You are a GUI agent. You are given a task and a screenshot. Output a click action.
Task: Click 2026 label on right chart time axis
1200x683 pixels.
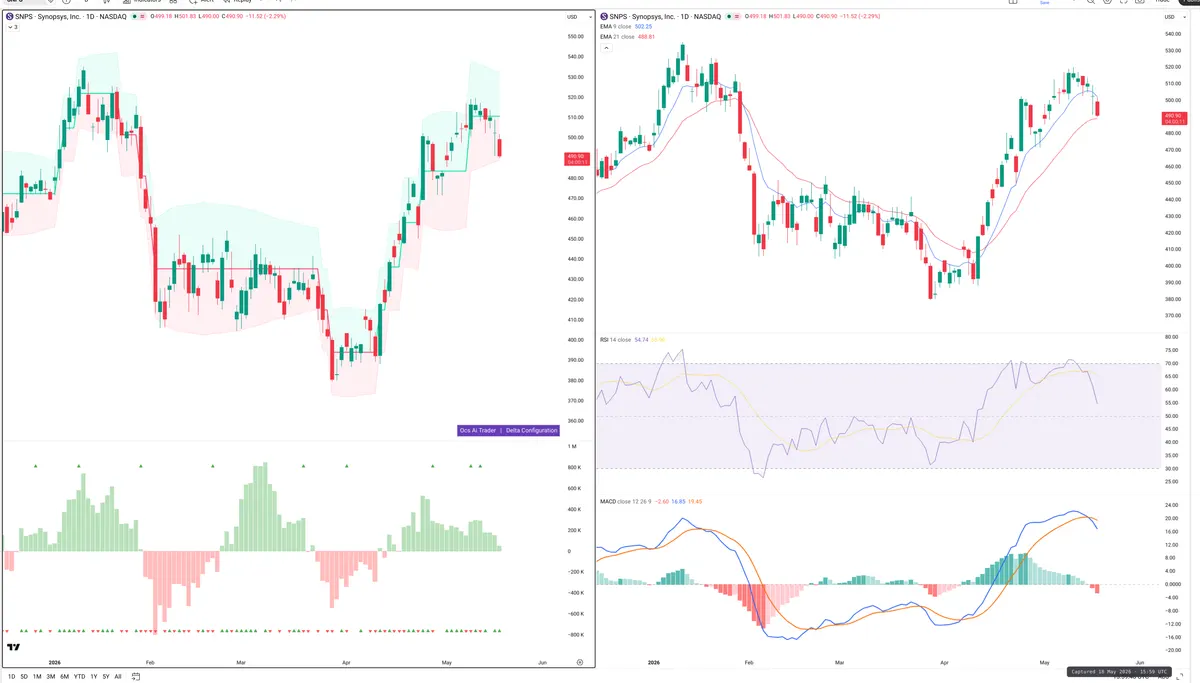pyautogui.click(x=654, y=662)
